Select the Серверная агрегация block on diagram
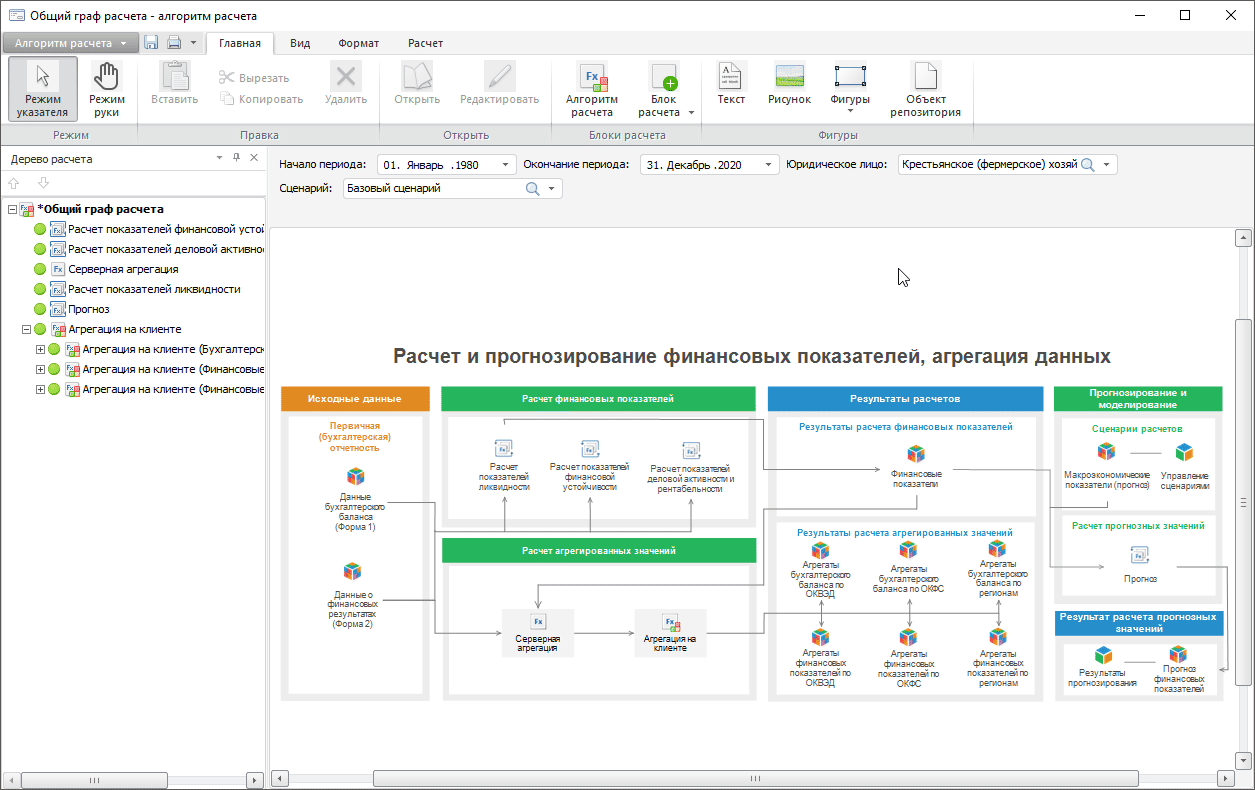This screenshot has height=790, width=1255. click(x=538, y=633)
